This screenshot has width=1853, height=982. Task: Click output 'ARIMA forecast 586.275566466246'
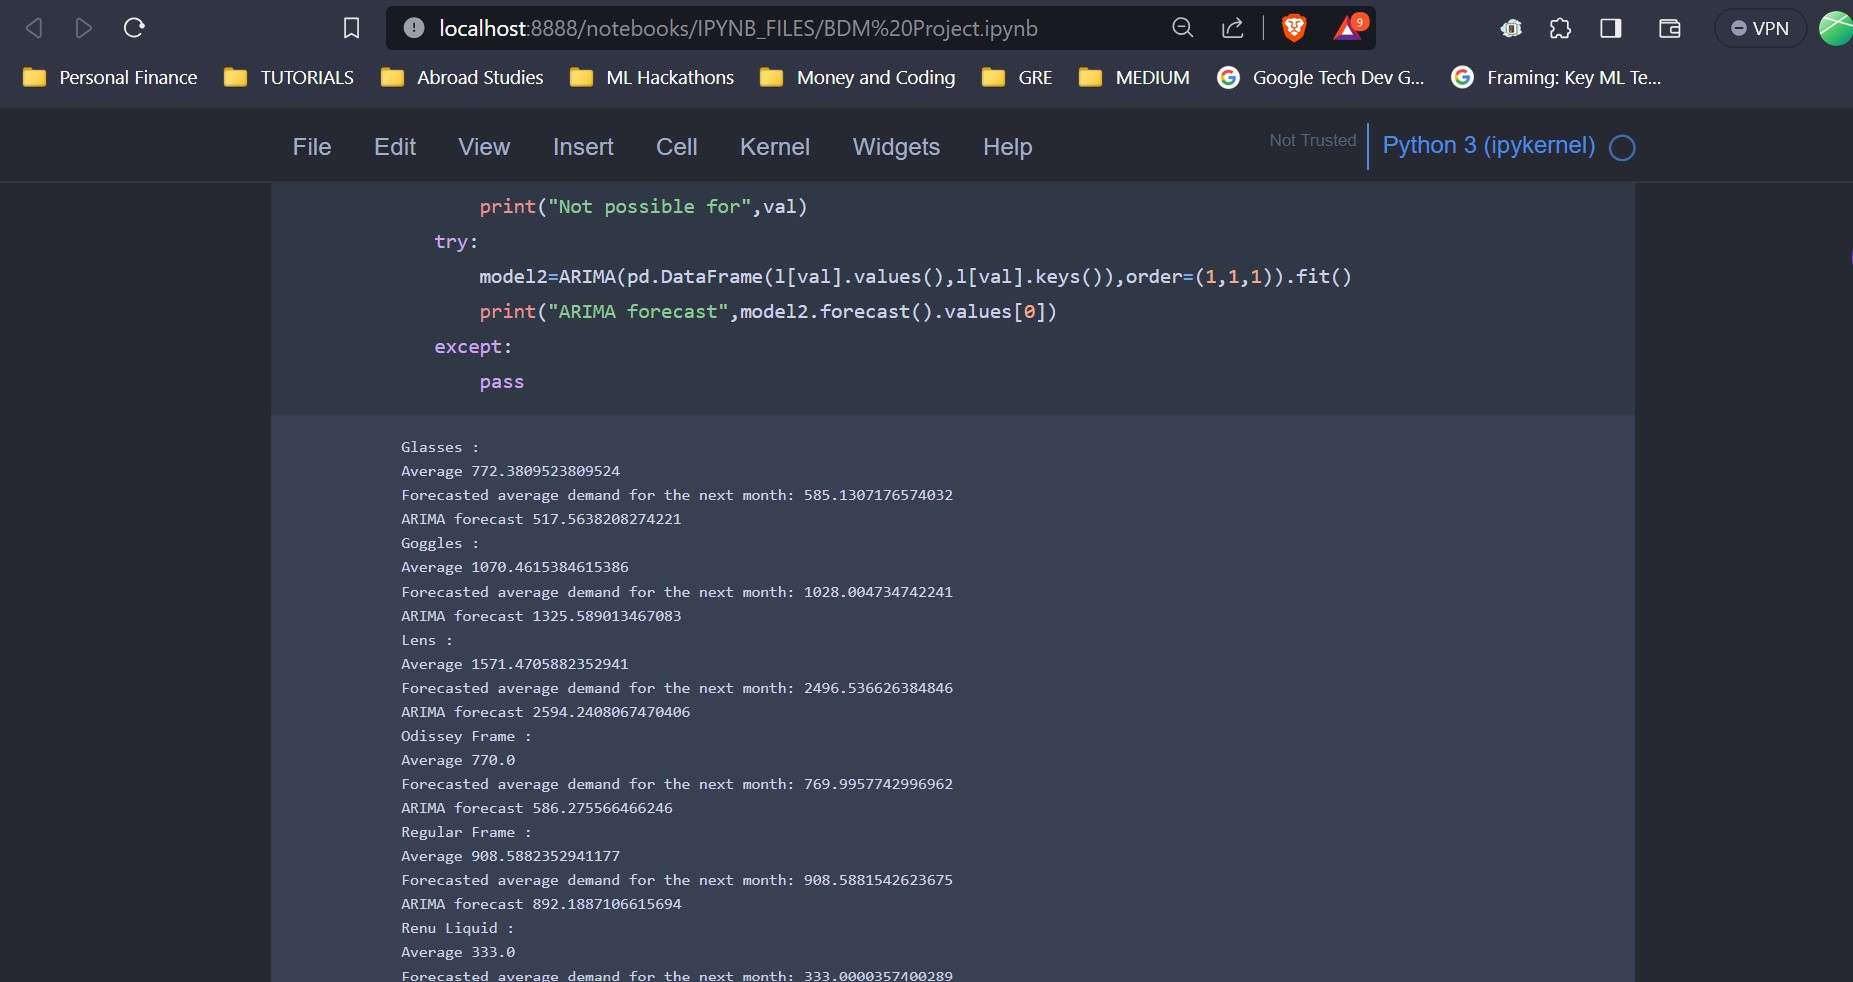pyautogui.click(x=537, y=808)
